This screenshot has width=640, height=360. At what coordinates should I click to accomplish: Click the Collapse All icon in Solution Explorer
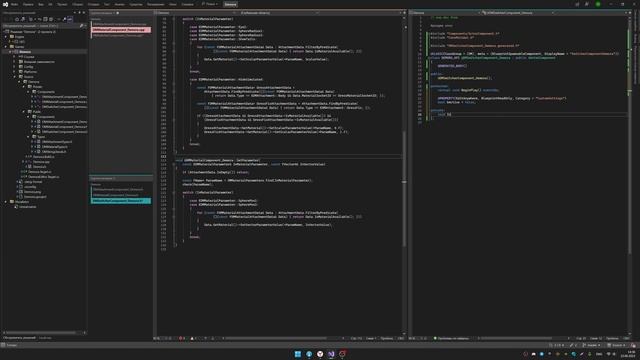tap(45, 19)
